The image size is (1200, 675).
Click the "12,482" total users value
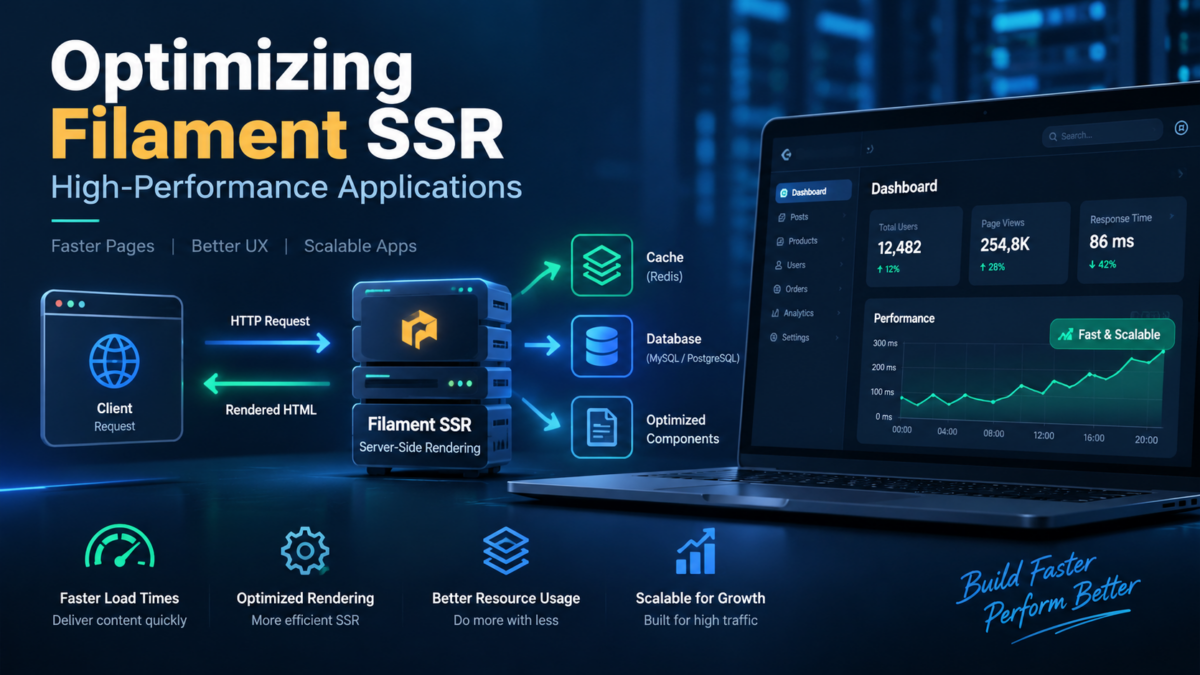click(x=900, y=248)
